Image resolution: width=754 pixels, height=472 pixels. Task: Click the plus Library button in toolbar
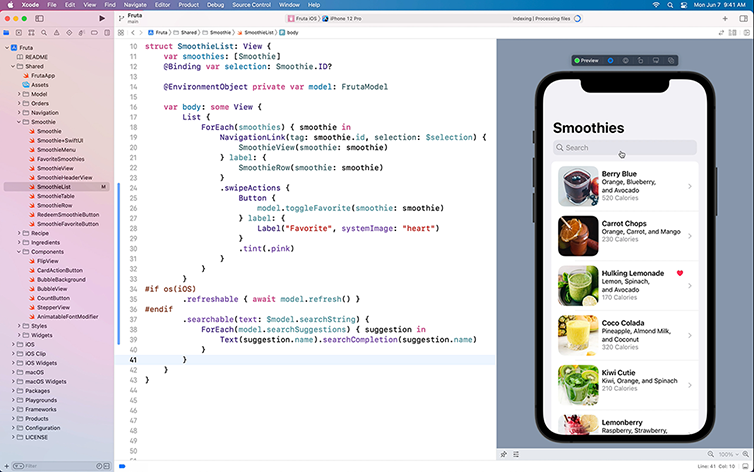click(x=725, y=18)
